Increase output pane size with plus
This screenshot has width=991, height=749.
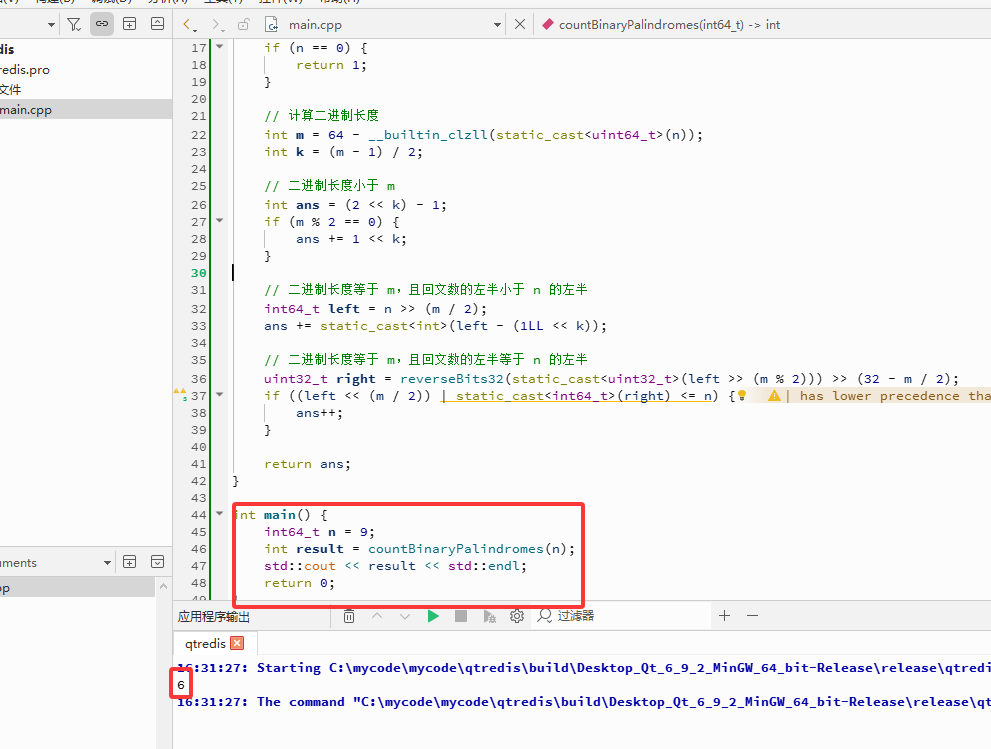(x=724, y=616)
